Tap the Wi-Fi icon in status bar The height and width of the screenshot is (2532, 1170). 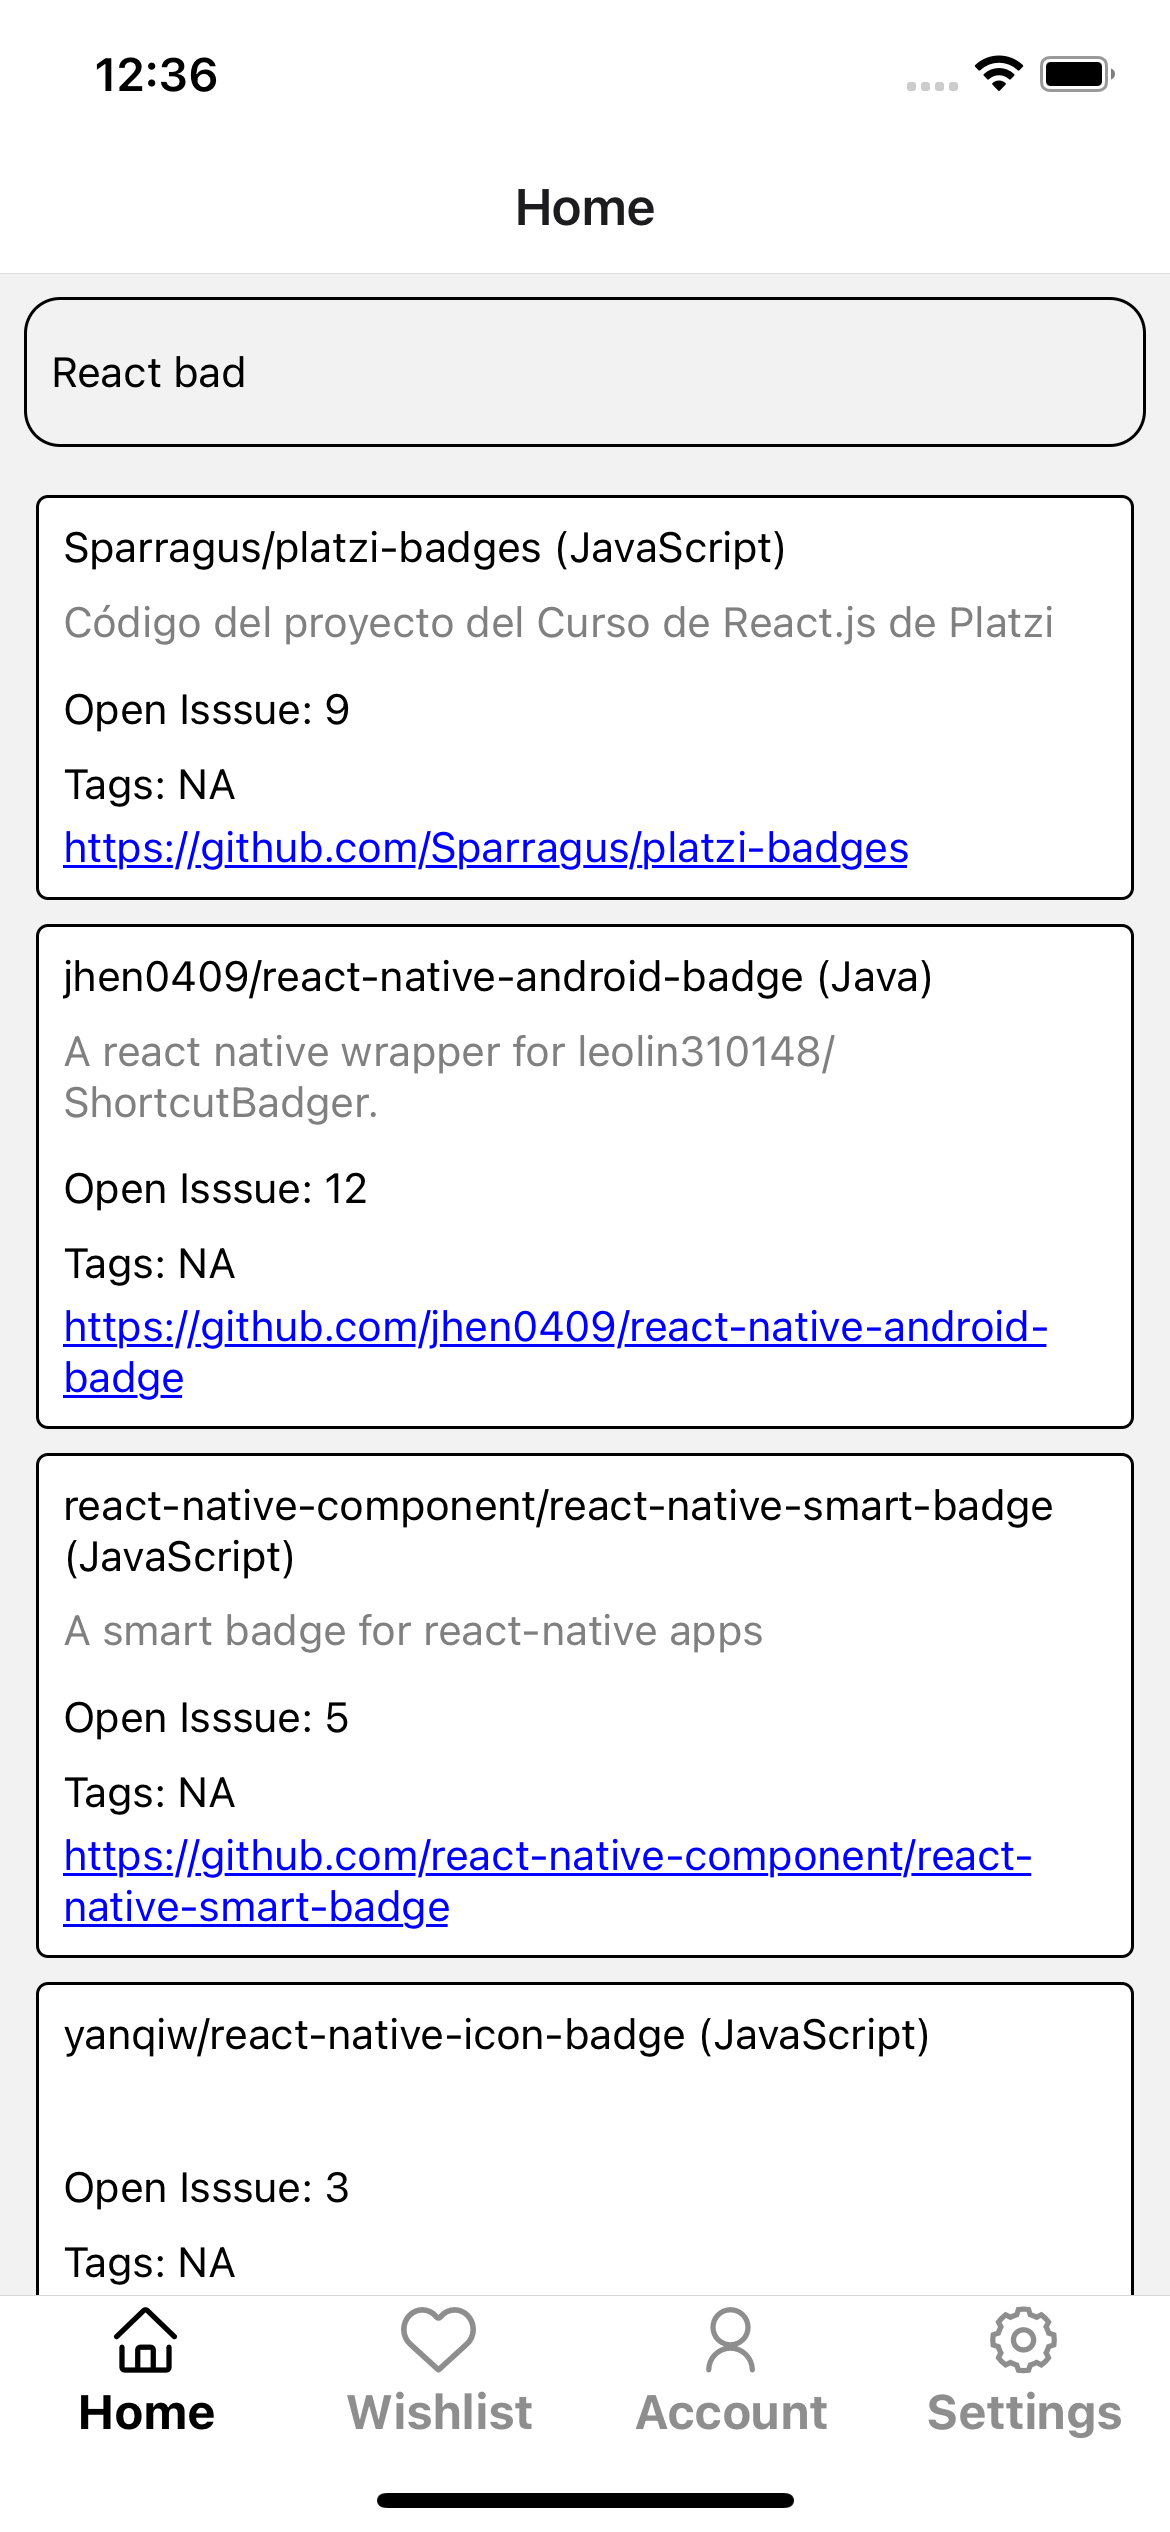coord(996,73)
